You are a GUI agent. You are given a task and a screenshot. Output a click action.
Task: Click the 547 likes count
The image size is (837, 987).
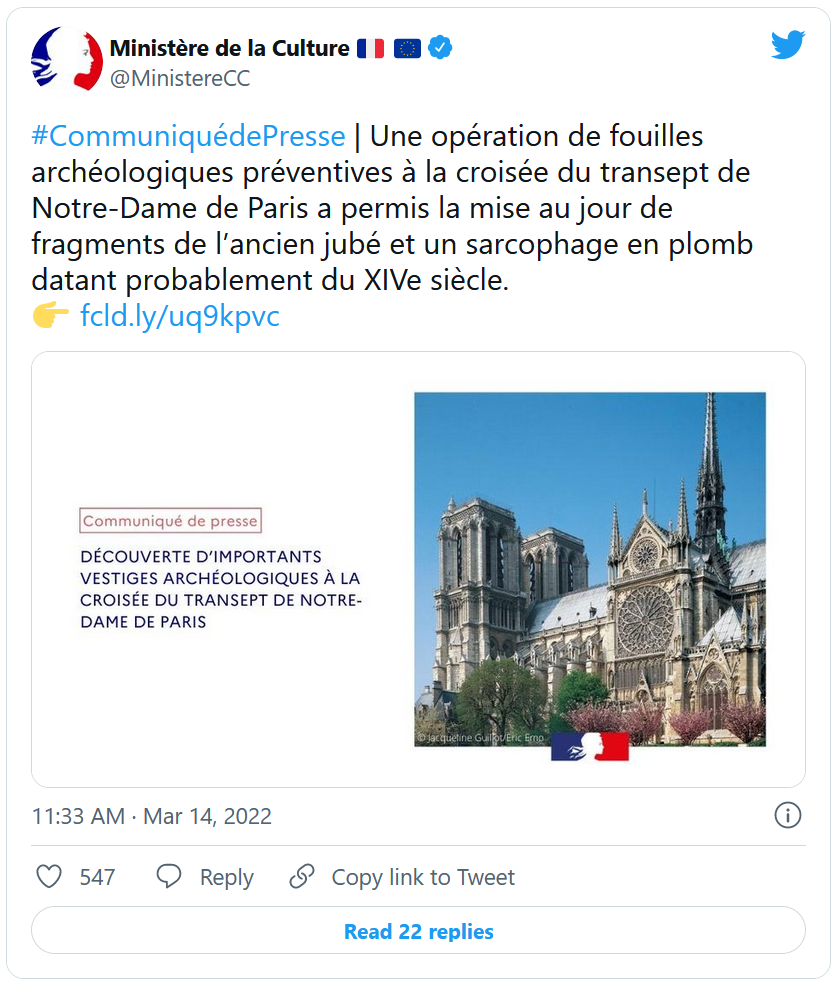pyautogui.click(x=97, y=877)
